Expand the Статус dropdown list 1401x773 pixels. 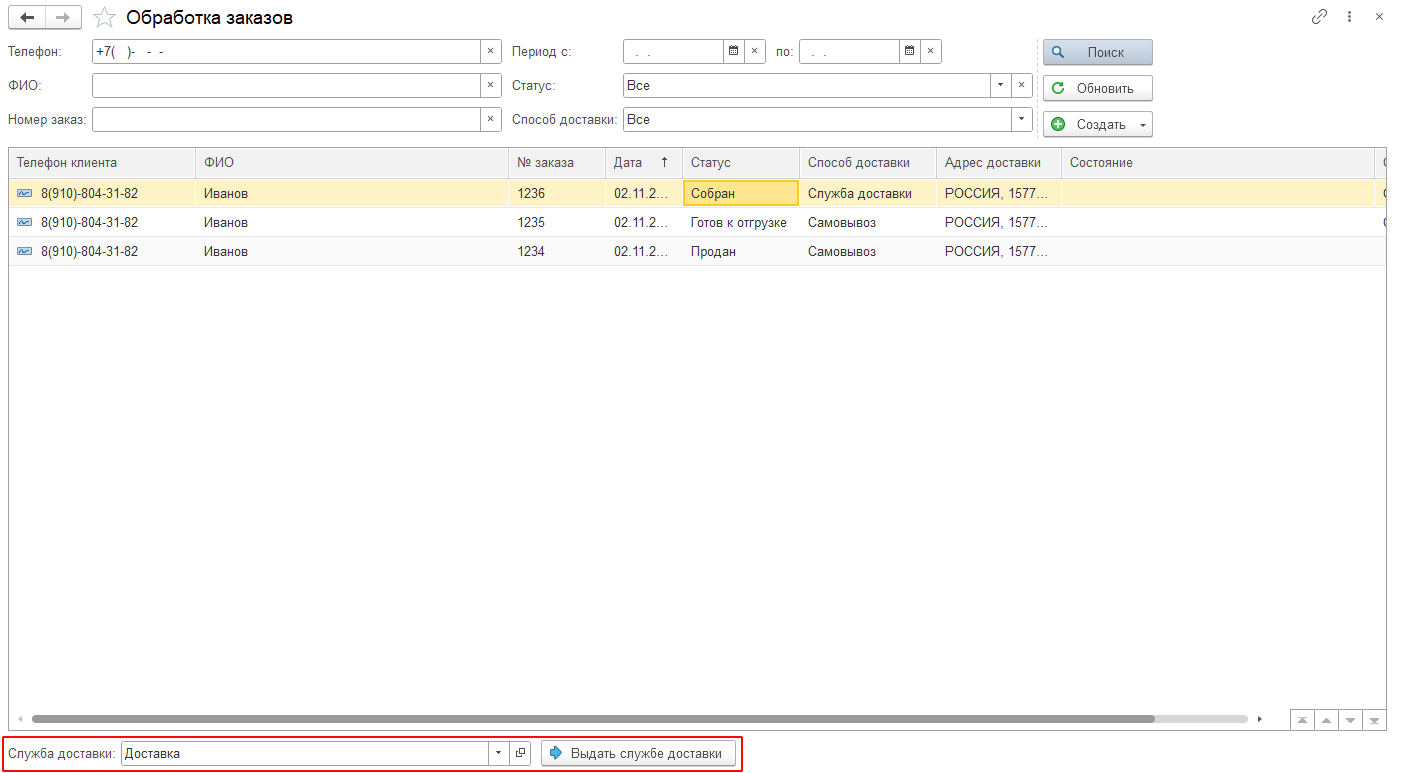click(x=1001, y=85)
